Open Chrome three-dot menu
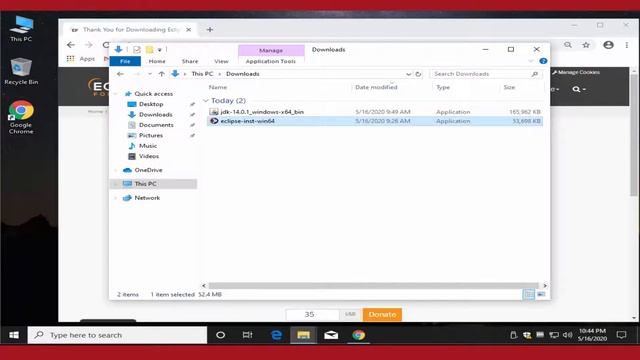 627,45
